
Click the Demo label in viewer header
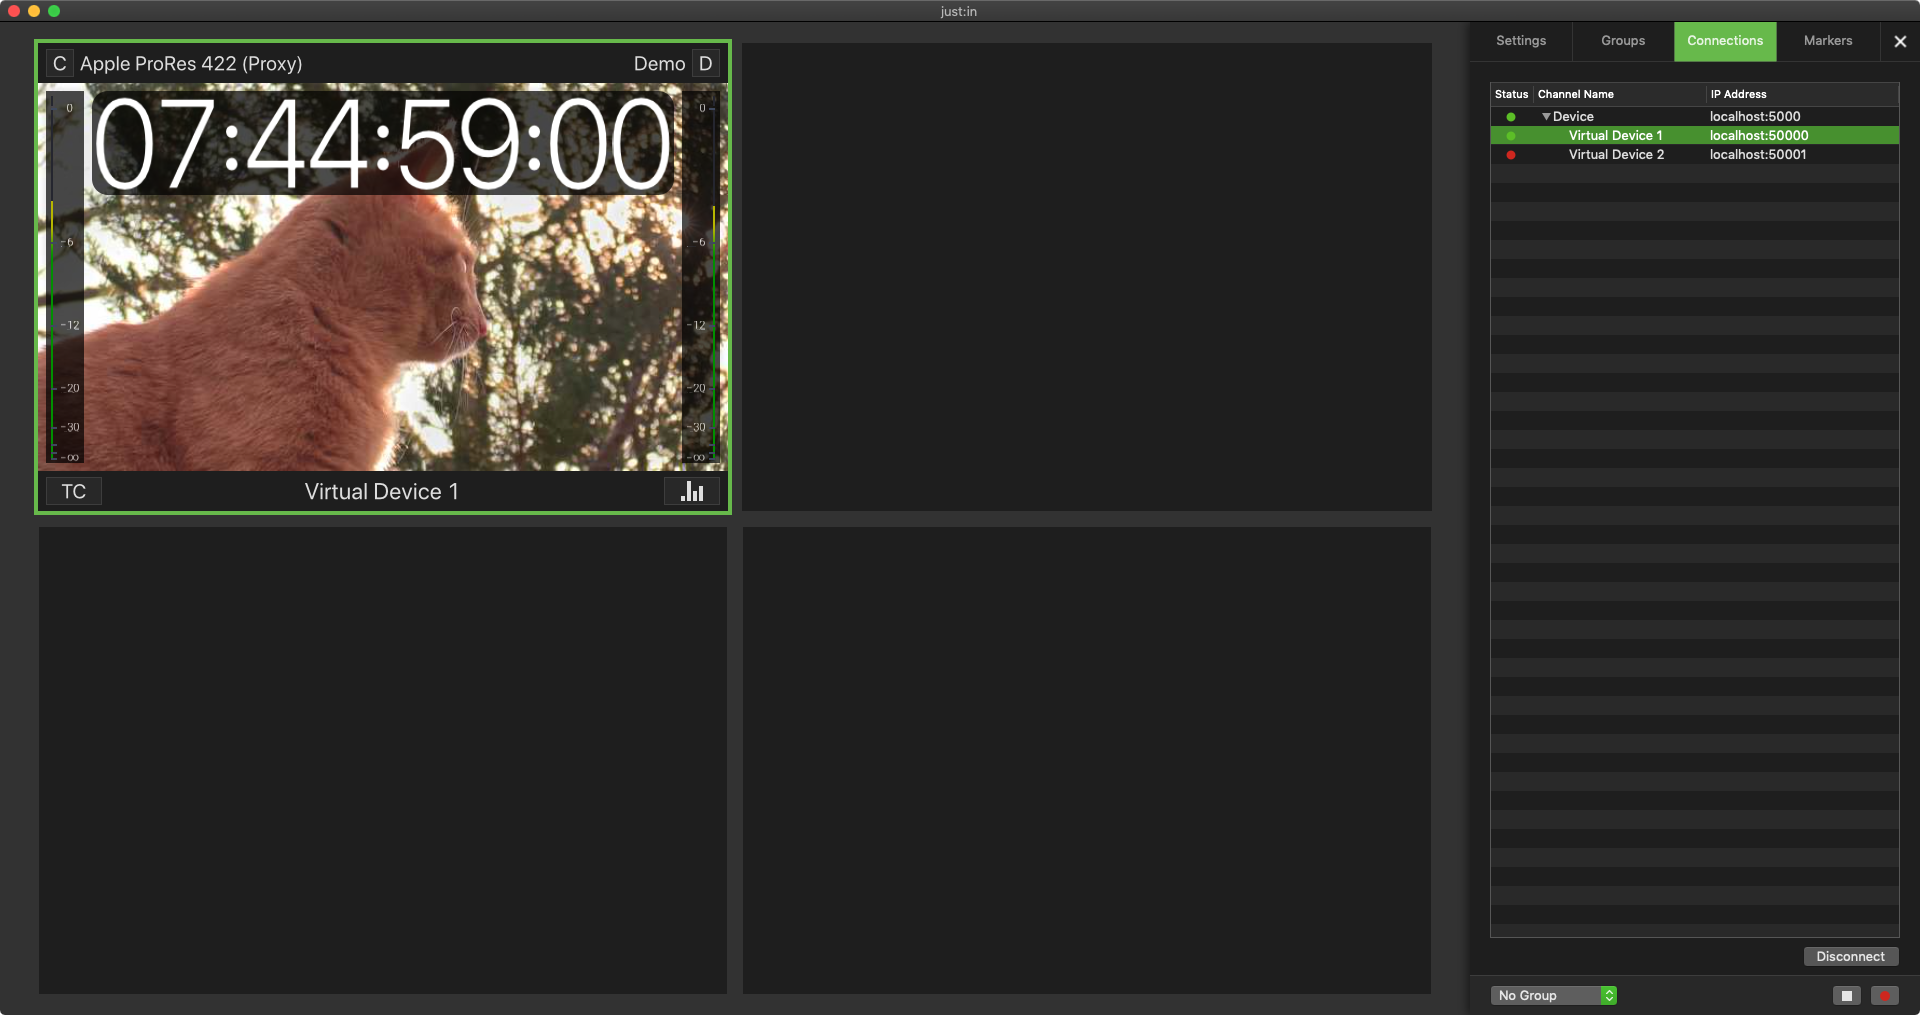pyautogui.click(x=659, y=64)
